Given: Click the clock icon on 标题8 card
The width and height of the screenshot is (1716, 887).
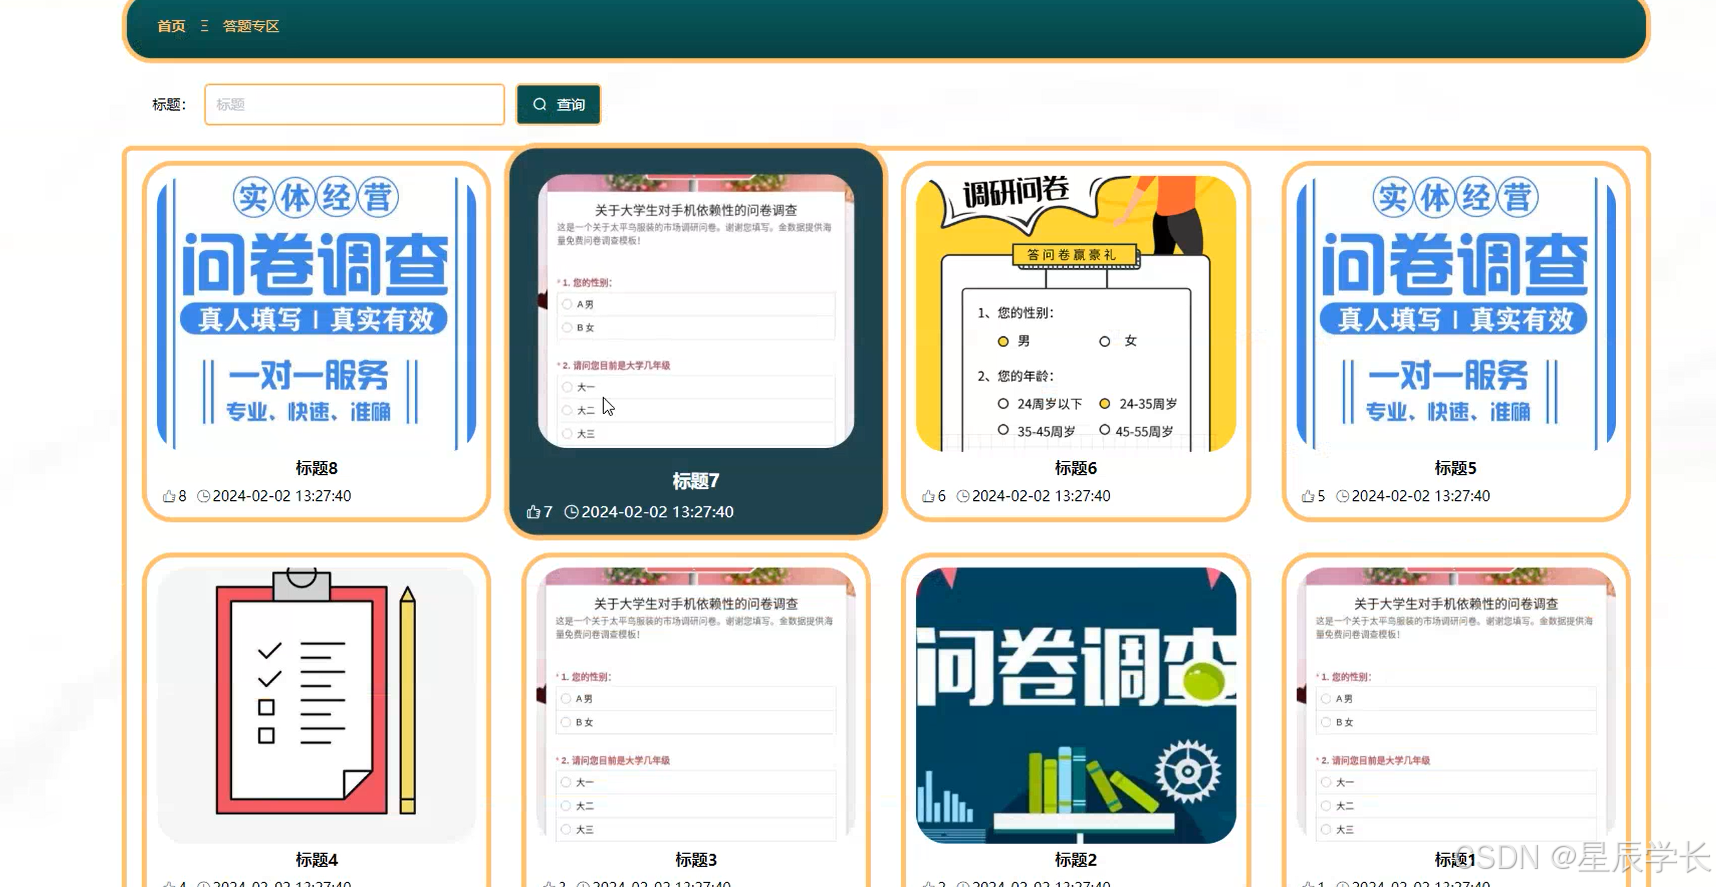Looking at the screenshot, I should tap(203, 496).
